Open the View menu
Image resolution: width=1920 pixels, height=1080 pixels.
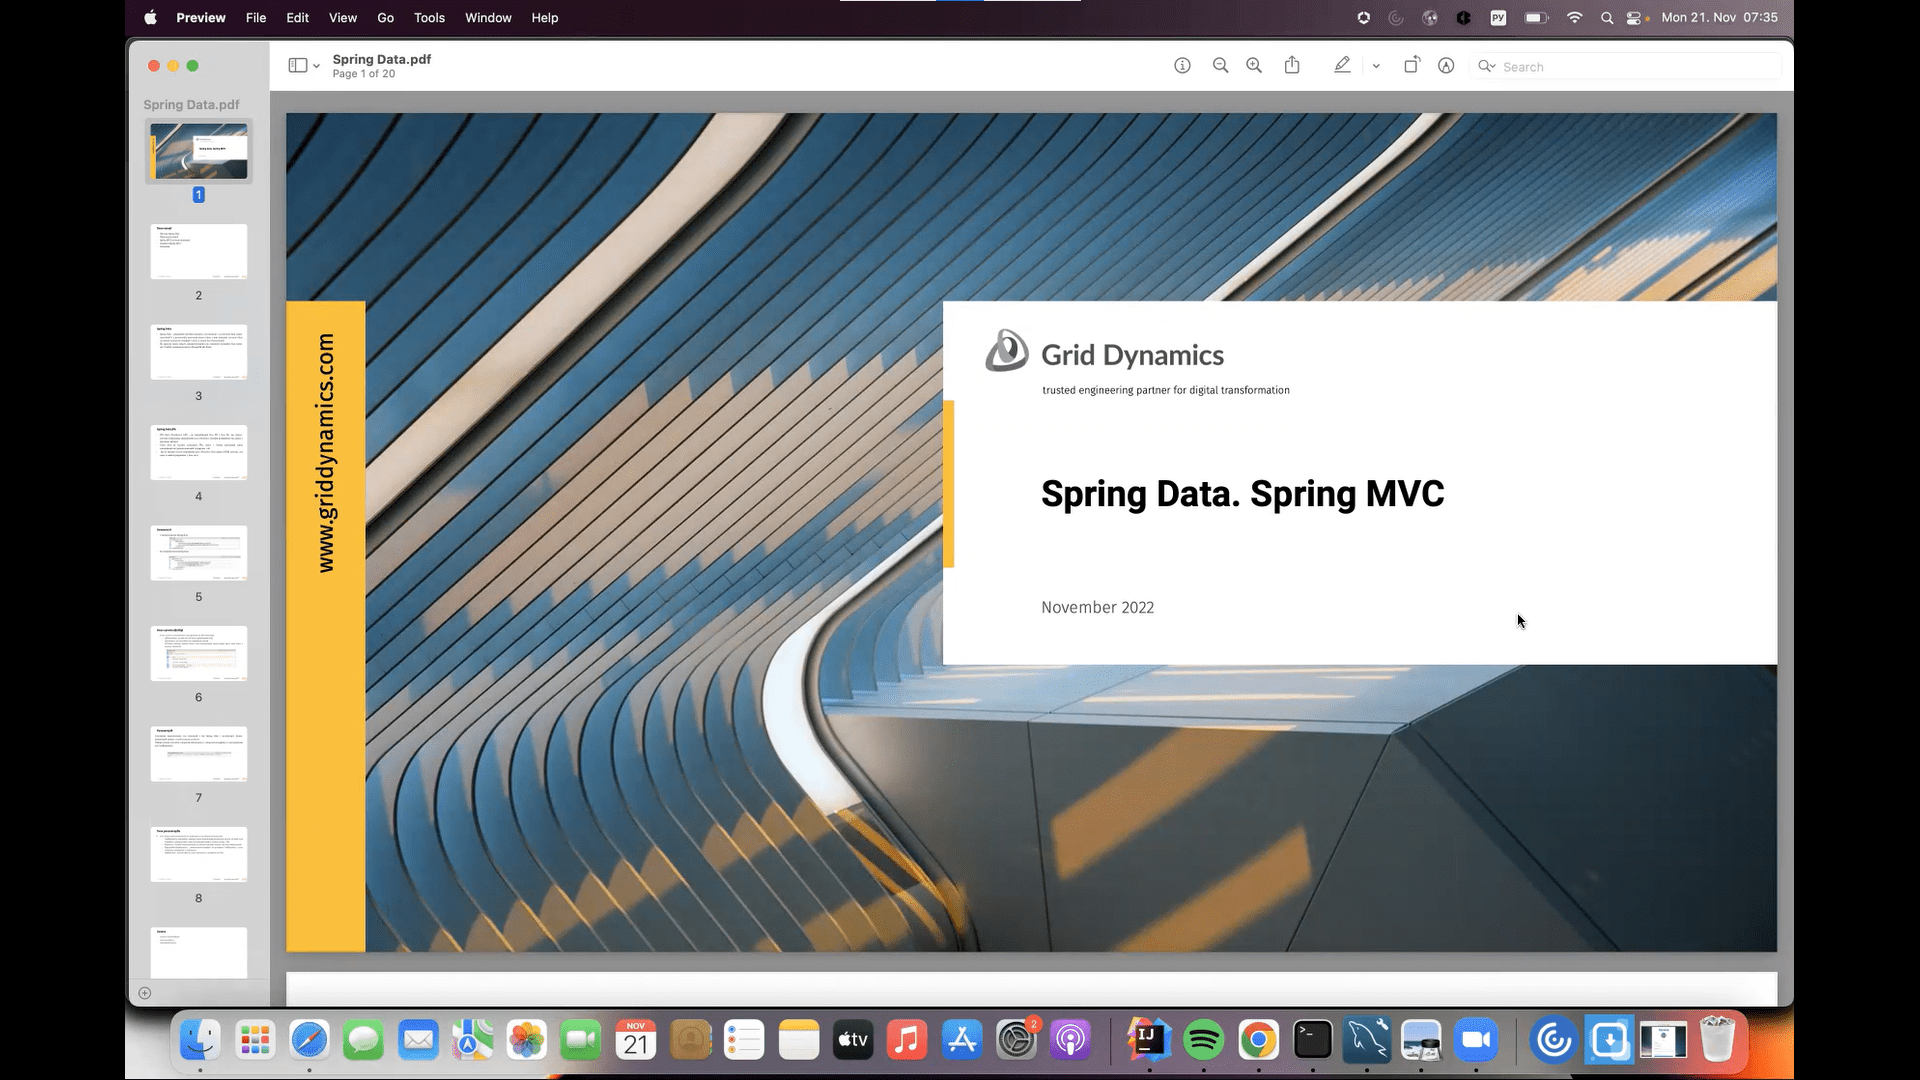pos(343,17)
